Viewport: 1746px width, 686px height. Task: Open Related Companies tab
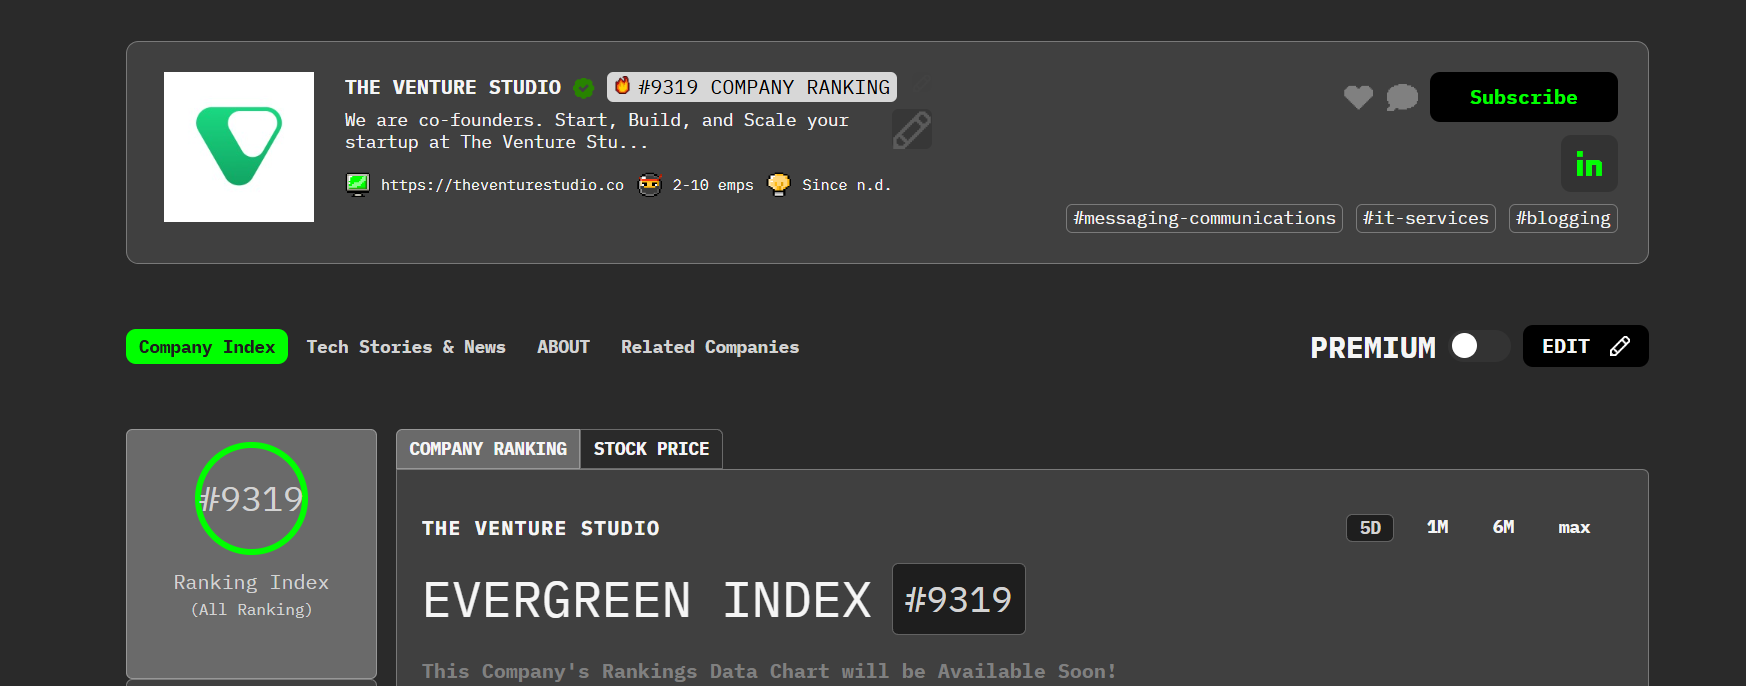pyautogui.click(x=710, y=347)
